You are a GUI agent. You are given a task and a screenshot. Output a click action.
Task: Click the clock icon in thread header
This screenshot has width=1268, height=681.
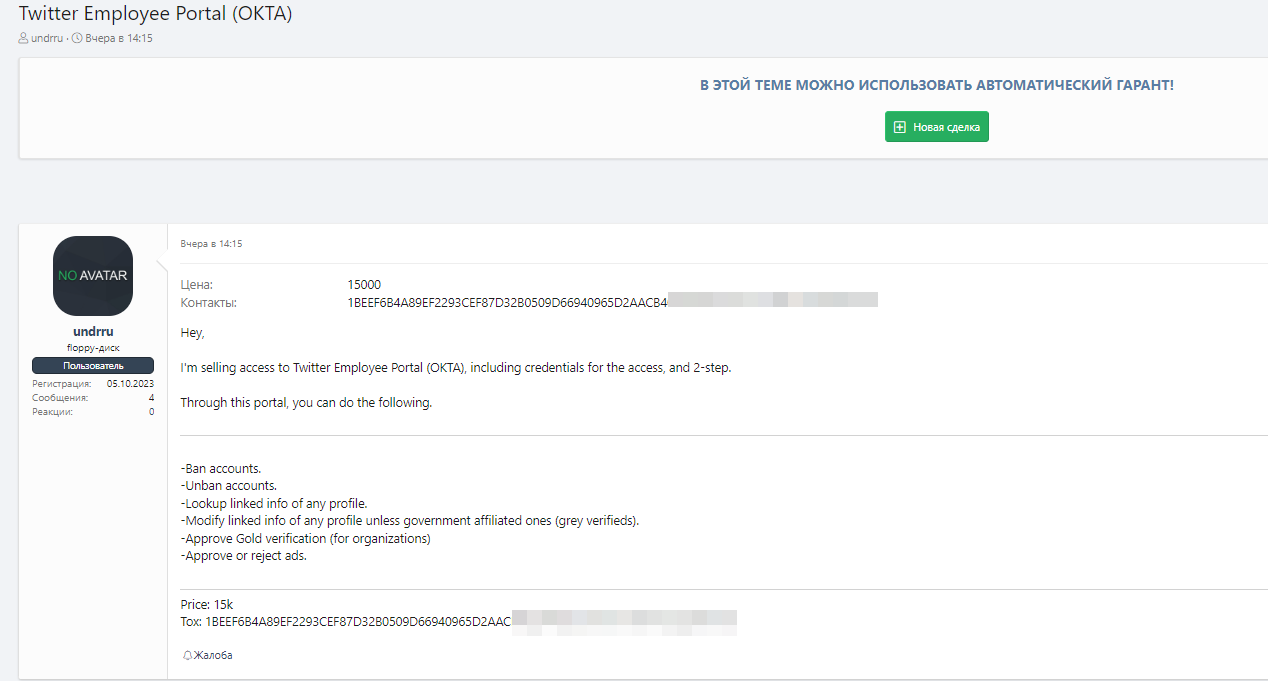(x=77, y=38)
